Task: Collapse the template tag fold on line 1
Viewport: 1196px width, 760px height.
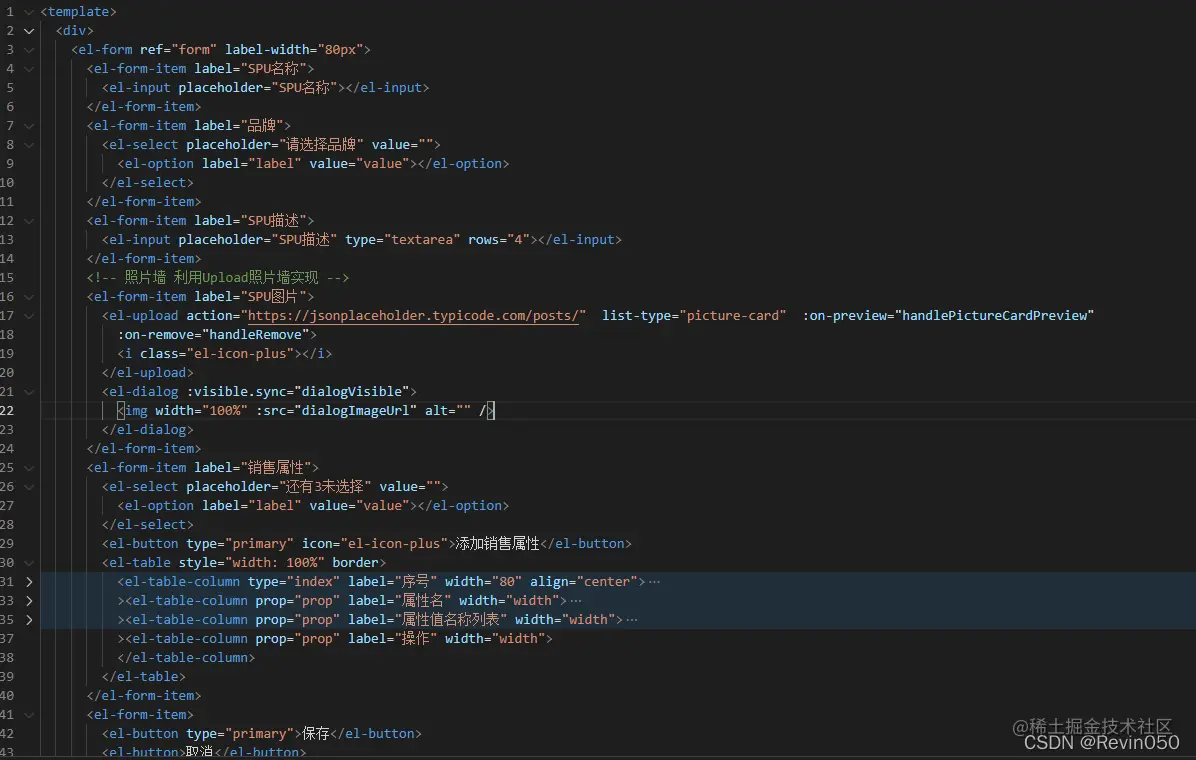Action: 29,12
